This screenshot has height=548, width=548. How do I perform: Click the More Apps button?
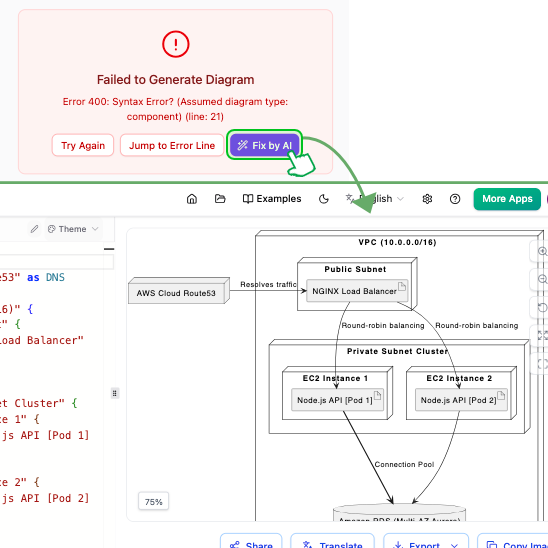(507, 199)
